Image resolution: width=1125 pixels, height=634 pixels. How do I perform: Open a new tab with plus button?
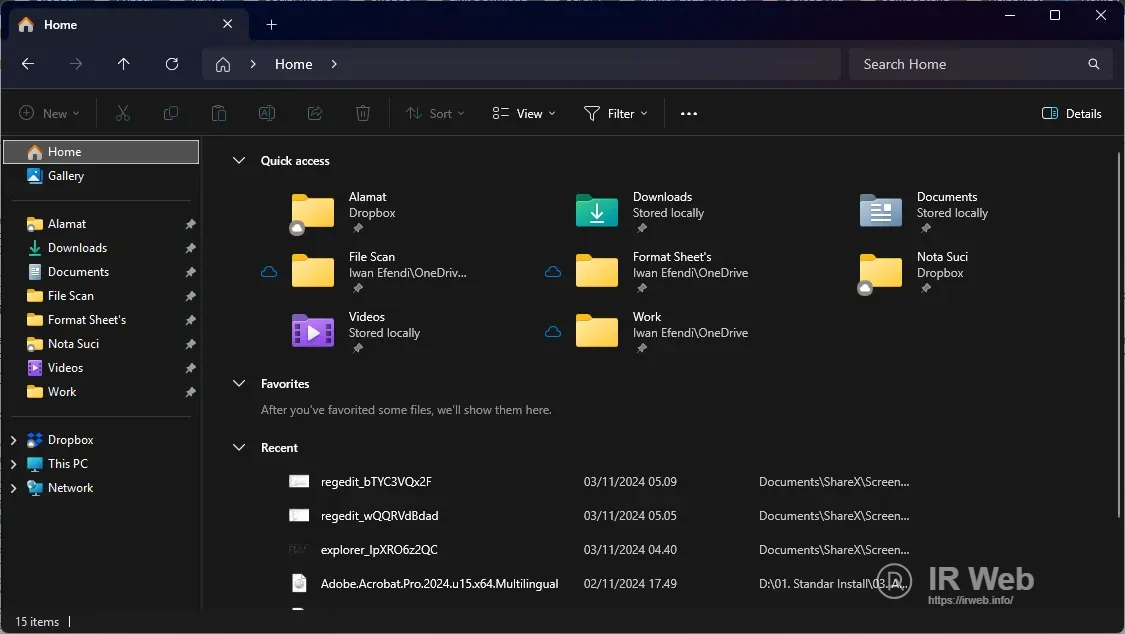tap(271, 25)
